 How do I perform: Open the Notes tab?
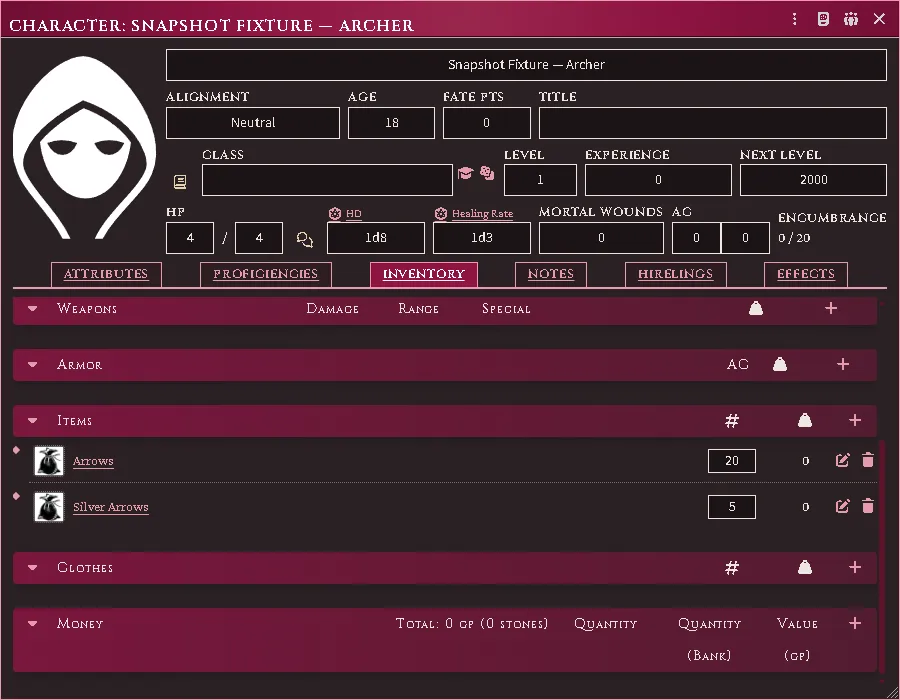tap(550, 274)
